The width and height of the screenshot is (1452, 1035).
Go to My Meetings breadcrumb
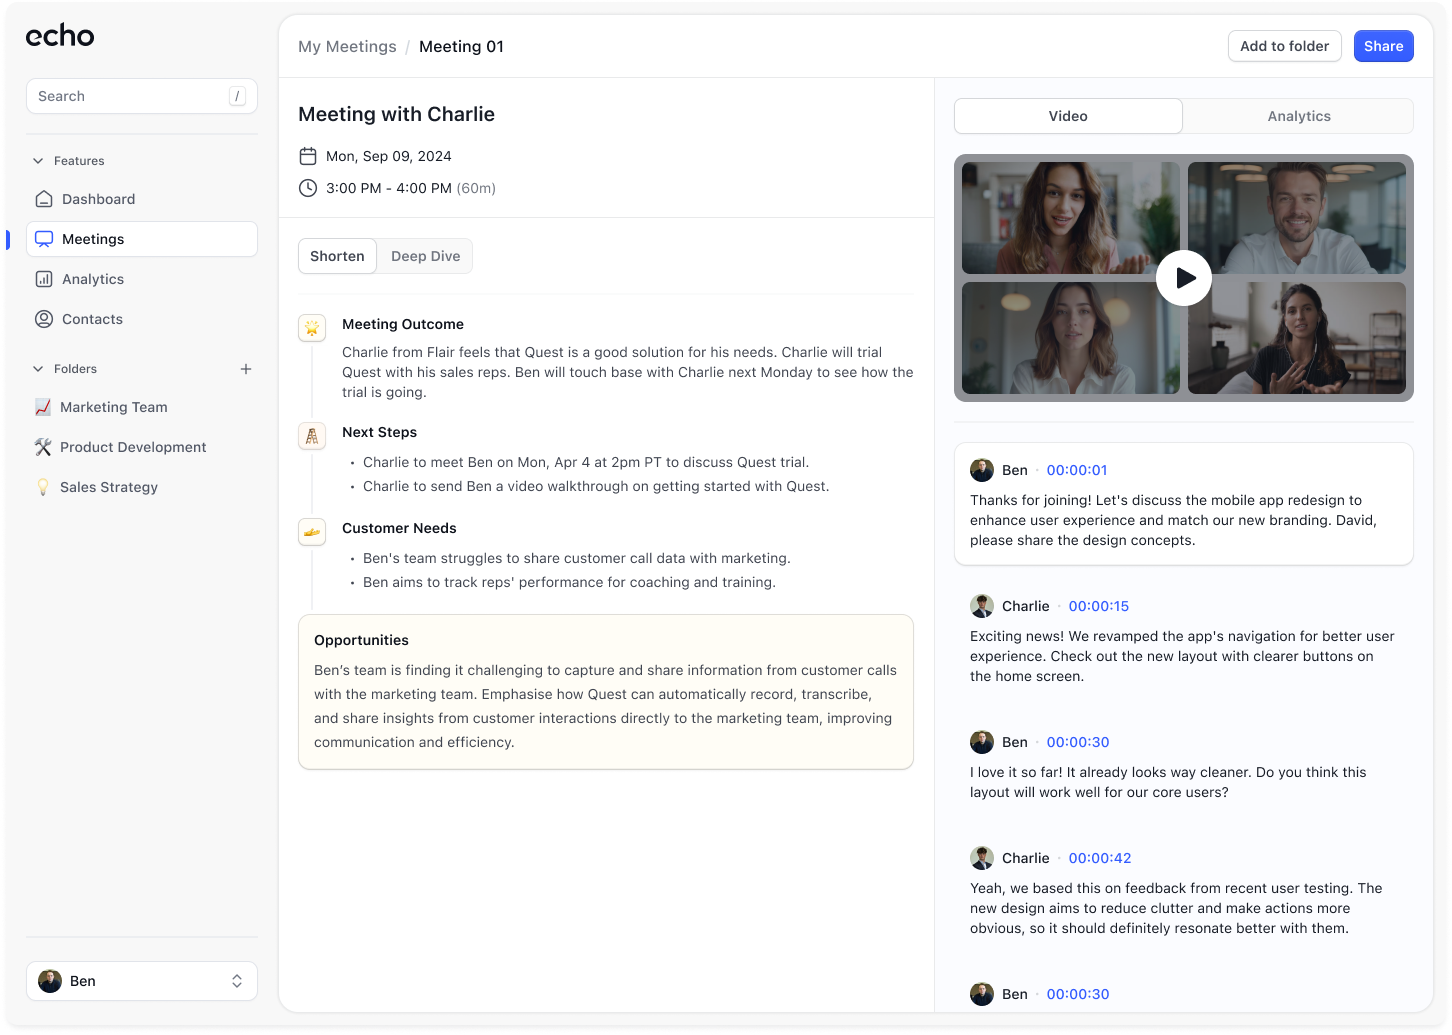[x=347, y=47]
